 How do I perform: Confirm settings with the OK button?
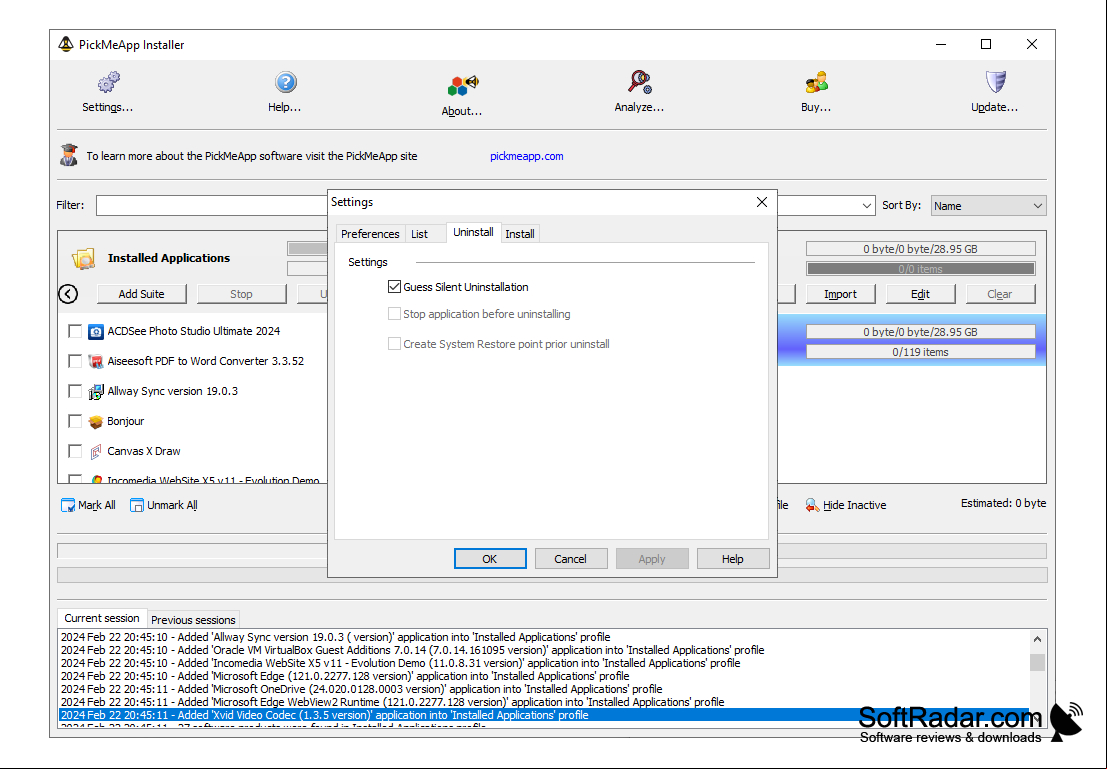490,559
